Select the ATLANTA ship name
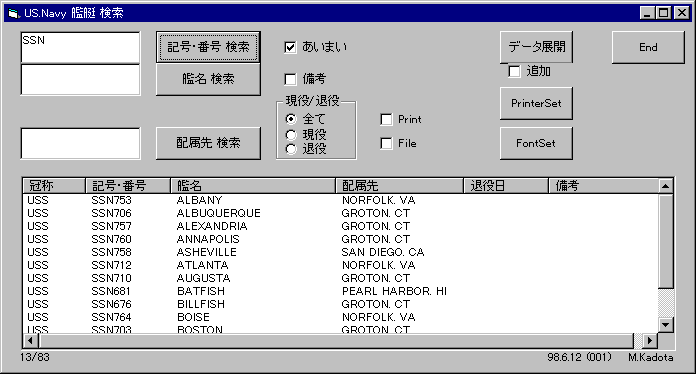Image resolution: width=696 pixels, height=374 pixels. (x=202, y=265)
